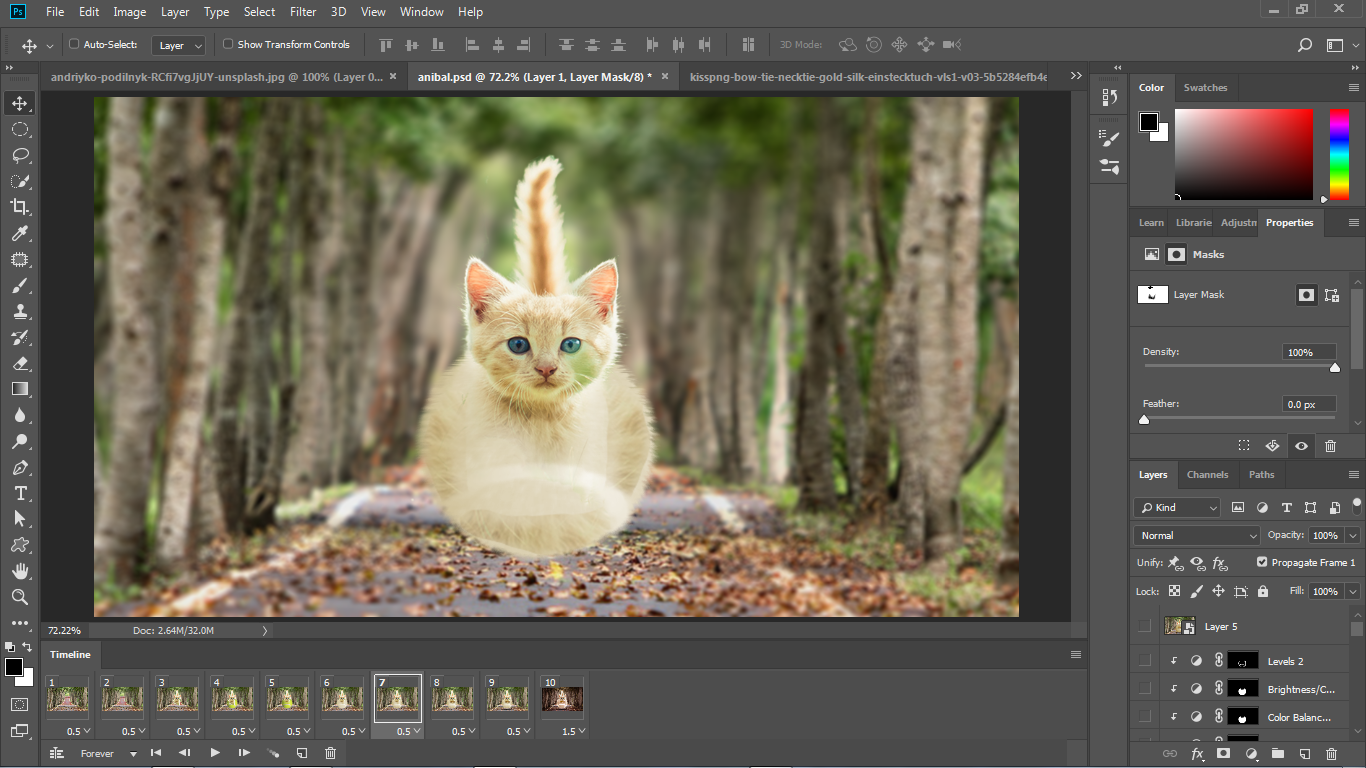Lock all layer attributes padlock
Image resolution: width=1366 pixels, height=768 pixels.
pos(1263,591)
